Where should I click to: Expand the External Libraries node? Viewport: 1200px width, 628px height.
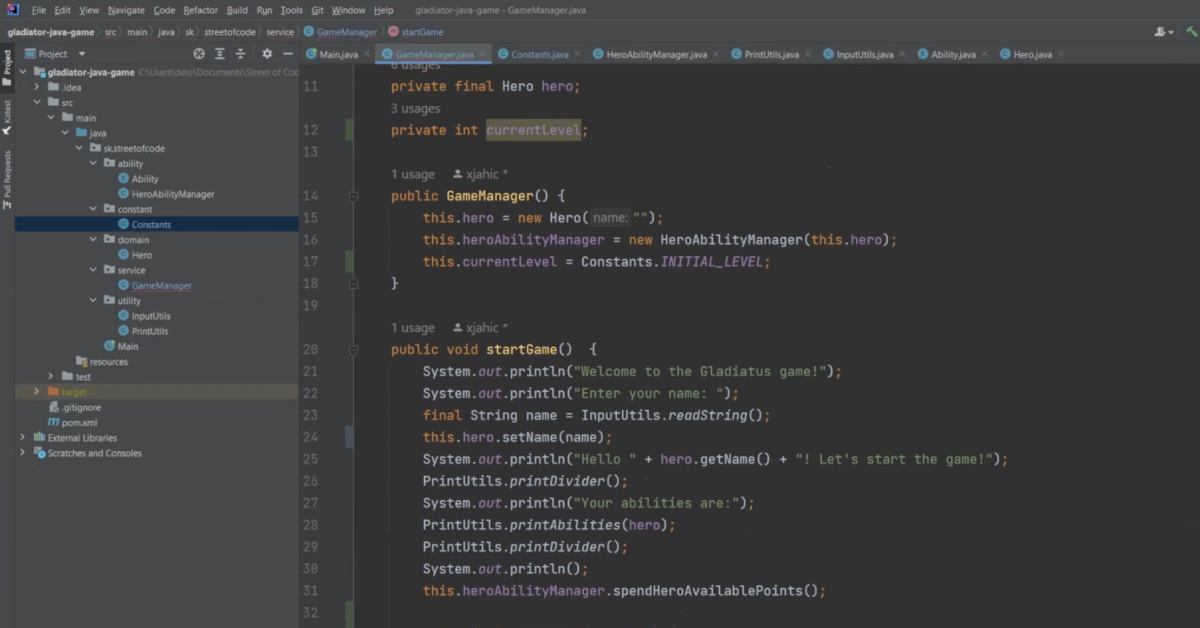pos(22,438)
